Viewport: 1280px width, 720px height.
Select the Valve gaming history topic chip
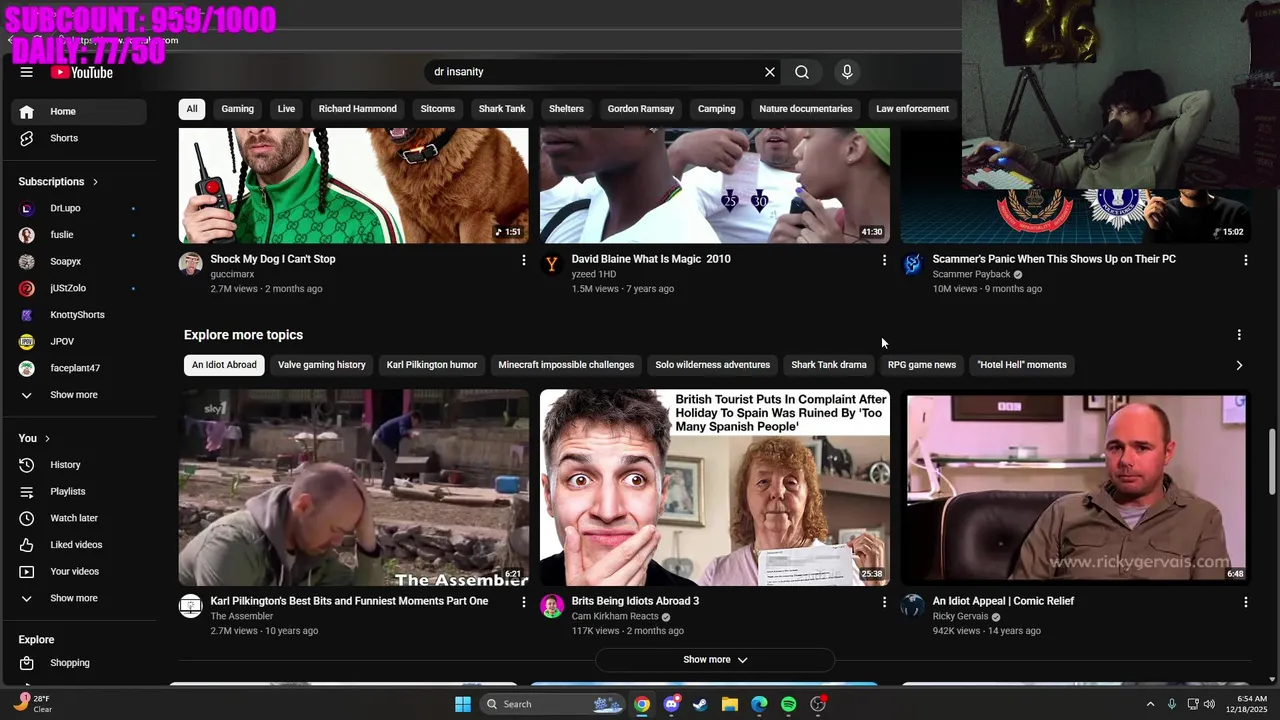coord(322,365)
